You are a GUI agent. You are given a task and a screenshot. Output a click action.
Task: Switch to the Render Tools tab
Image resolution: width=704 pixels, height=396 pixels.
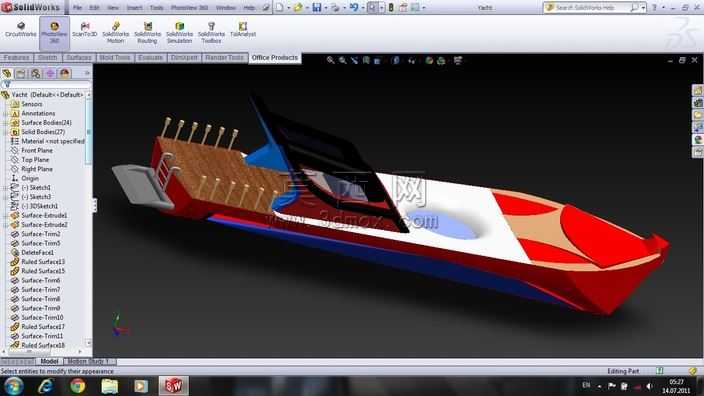click(x=224, y=57)
